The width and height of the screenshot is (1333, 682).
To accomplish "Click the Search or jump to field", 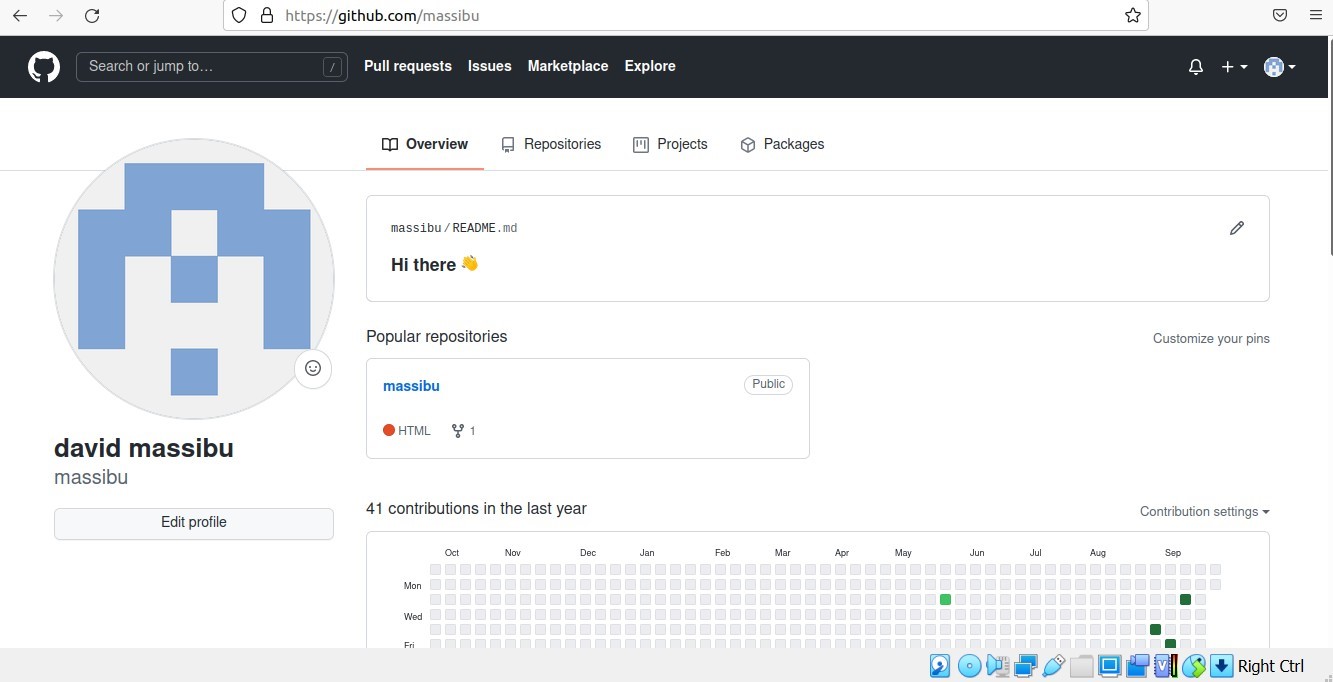I will coord(212,67).
